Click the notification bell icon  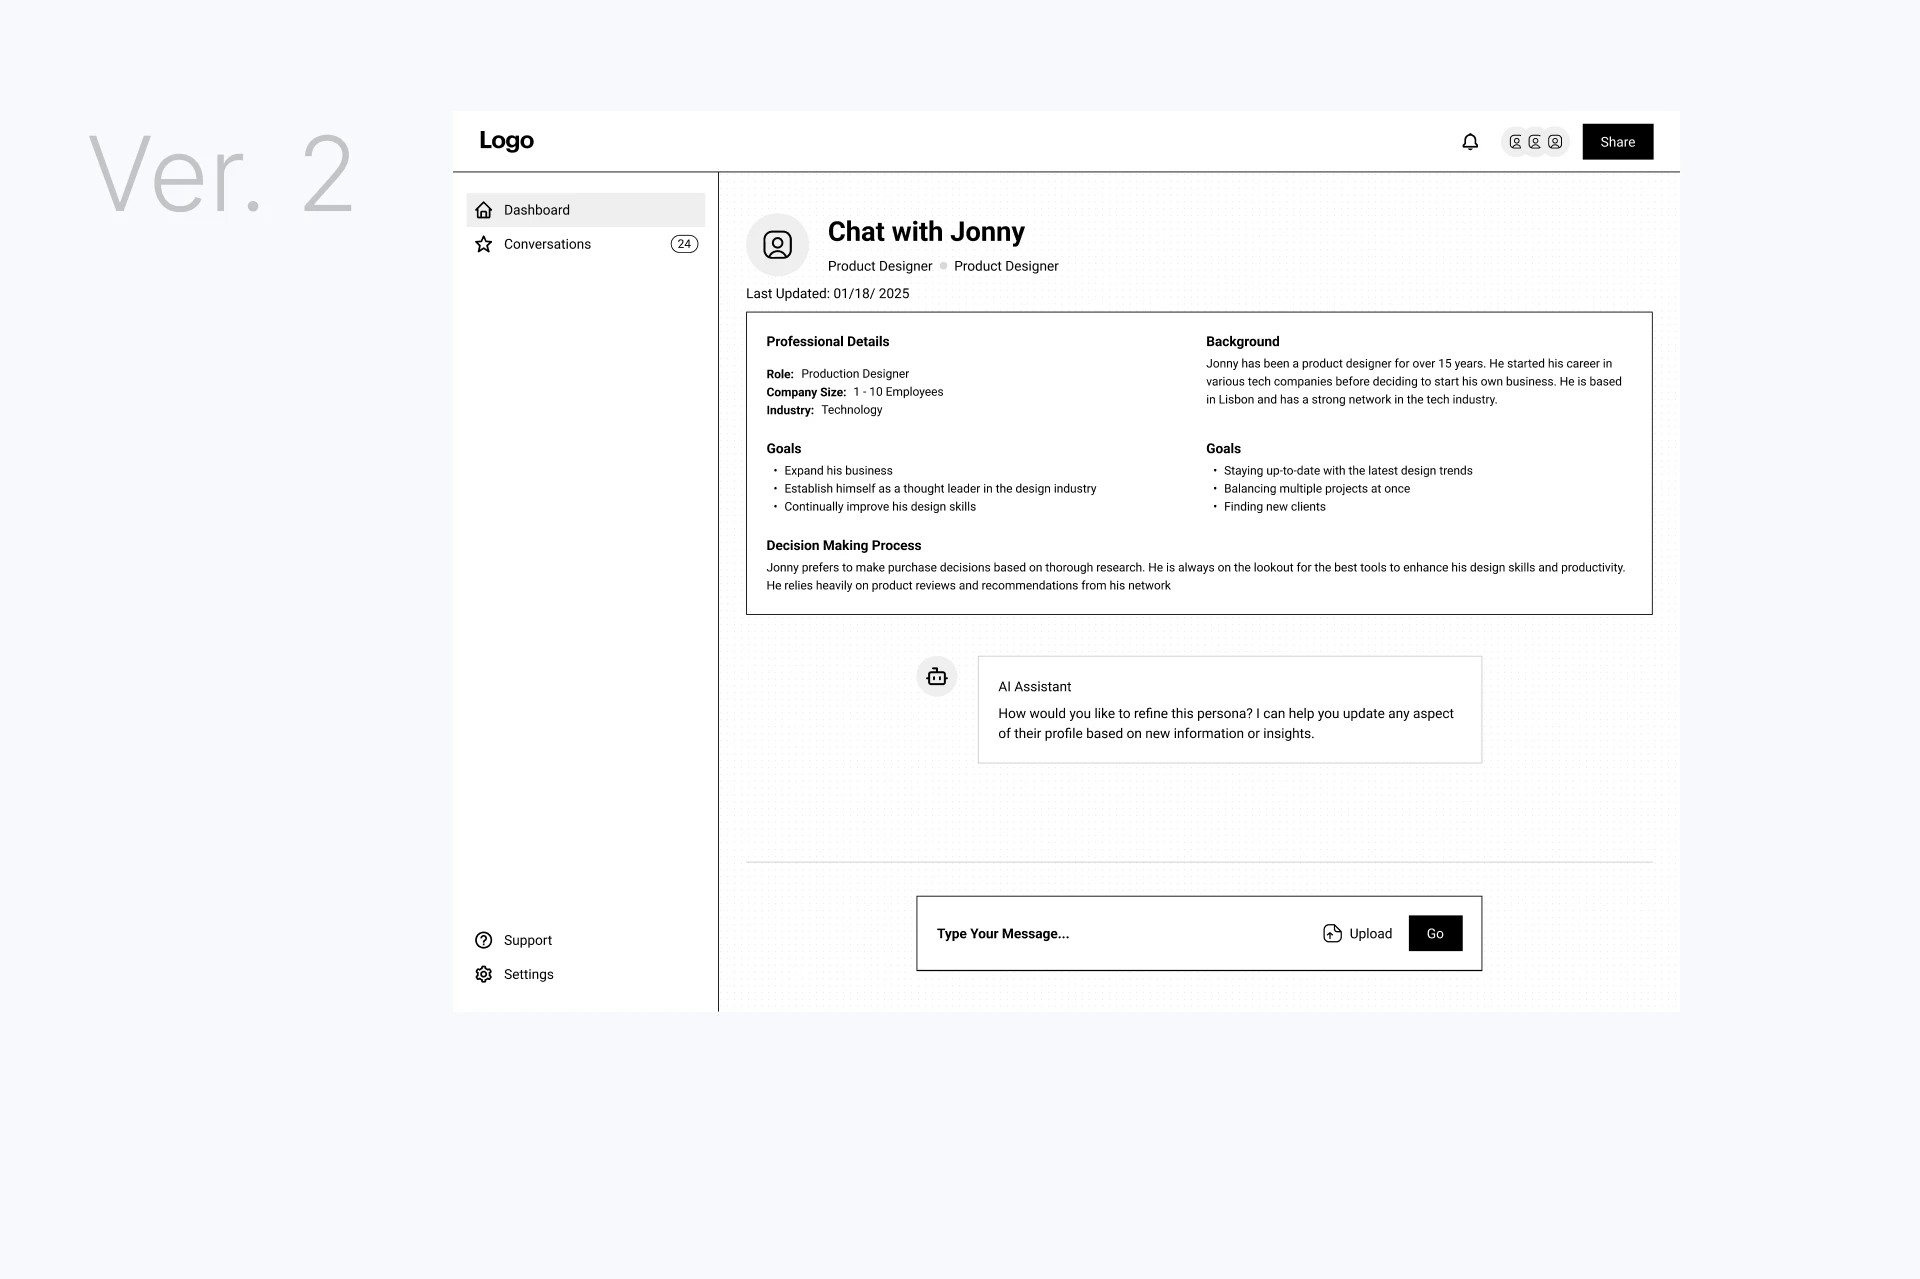click(x=1470, y=142)
